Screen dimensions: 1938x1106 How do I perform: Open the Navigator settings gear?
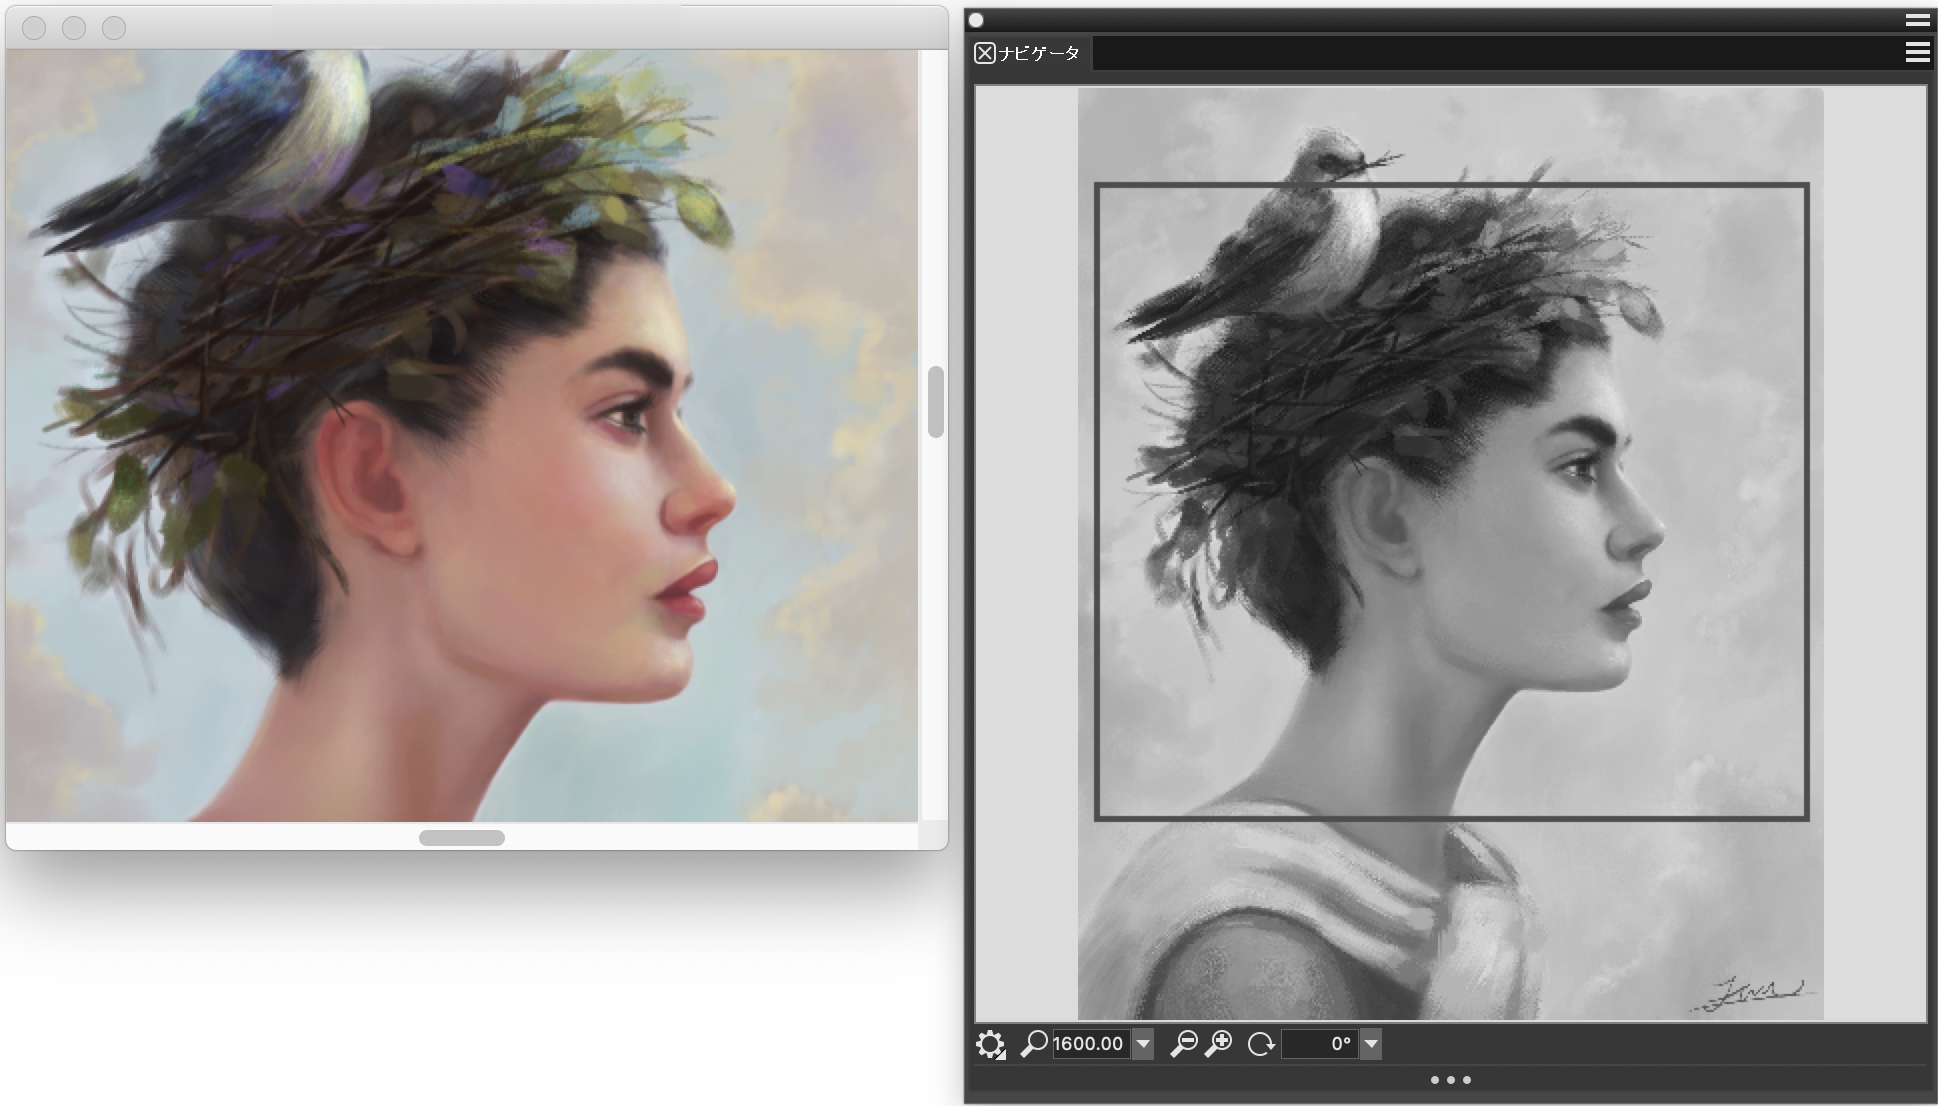(x=990, y=1044)
